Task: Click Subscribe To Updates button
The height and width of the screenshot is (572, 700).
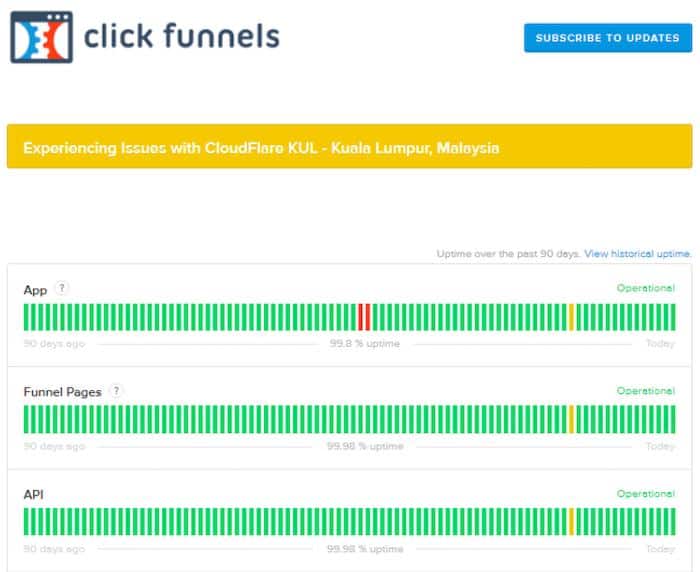Action: click(608, 38)
